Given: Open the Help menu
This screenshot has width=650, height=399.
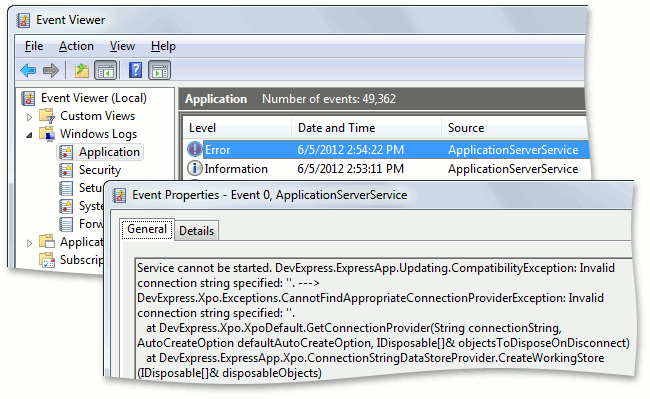Looking at the screenshot, I should tap(163, 46).
